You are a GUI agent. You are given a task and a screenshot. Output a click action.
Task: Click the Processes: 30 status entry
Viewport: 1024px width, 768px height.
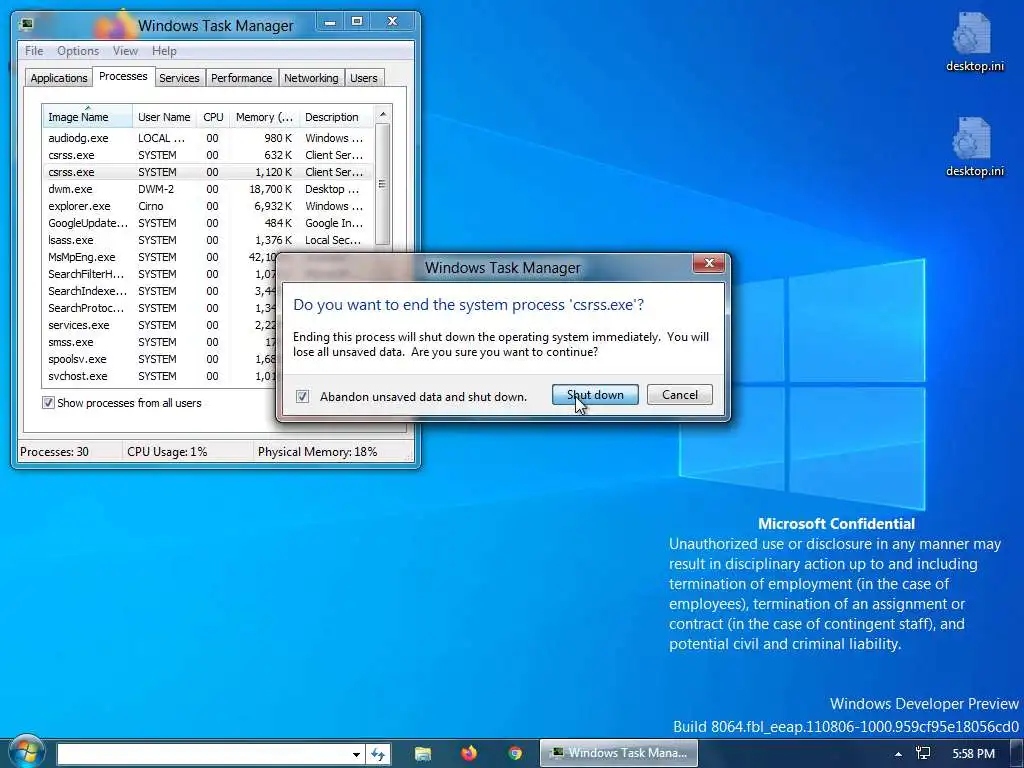(x=54, y=451)
